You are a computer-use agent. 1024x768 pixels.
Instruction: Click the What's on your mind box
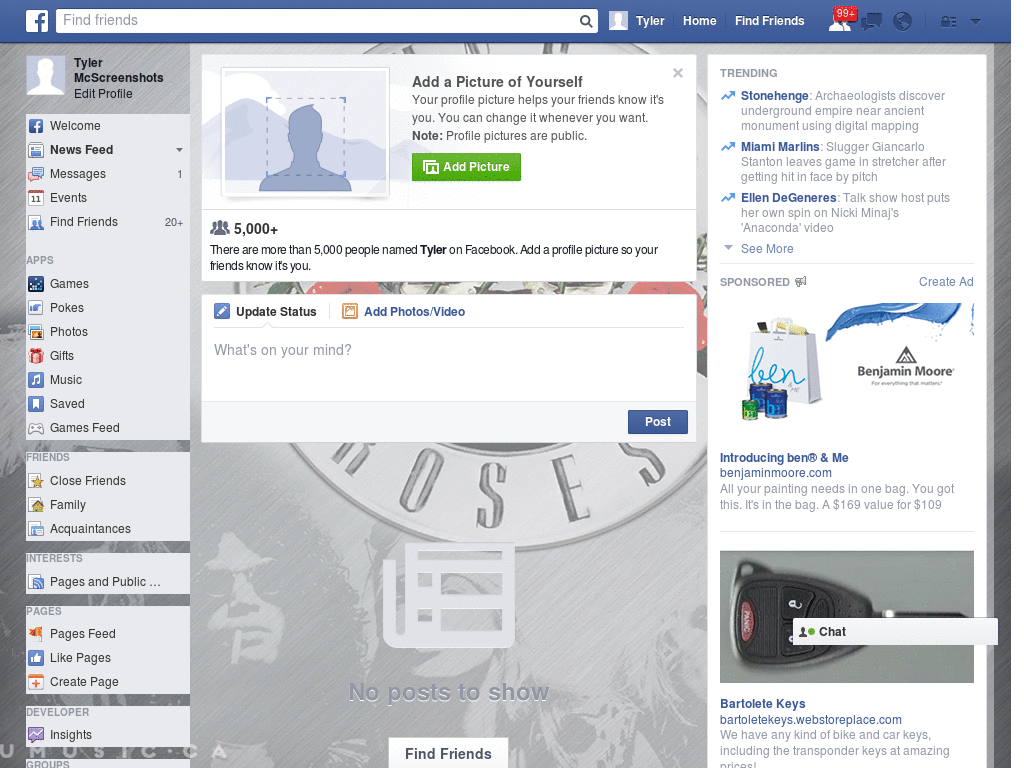(x=448, y=362)
